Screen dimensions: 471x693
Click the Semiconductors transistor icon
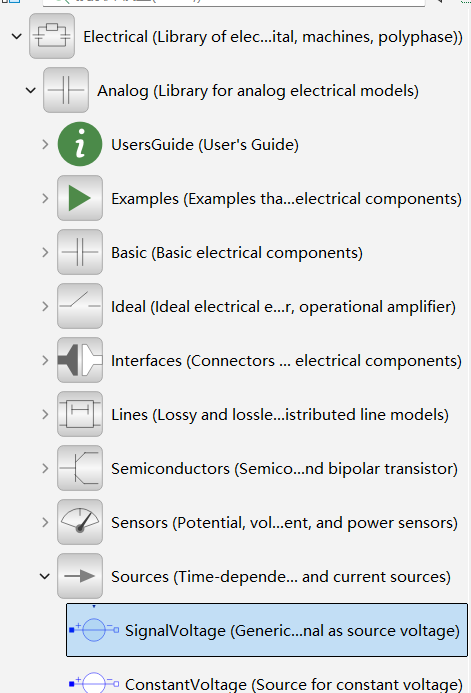[x=80, y=468]
